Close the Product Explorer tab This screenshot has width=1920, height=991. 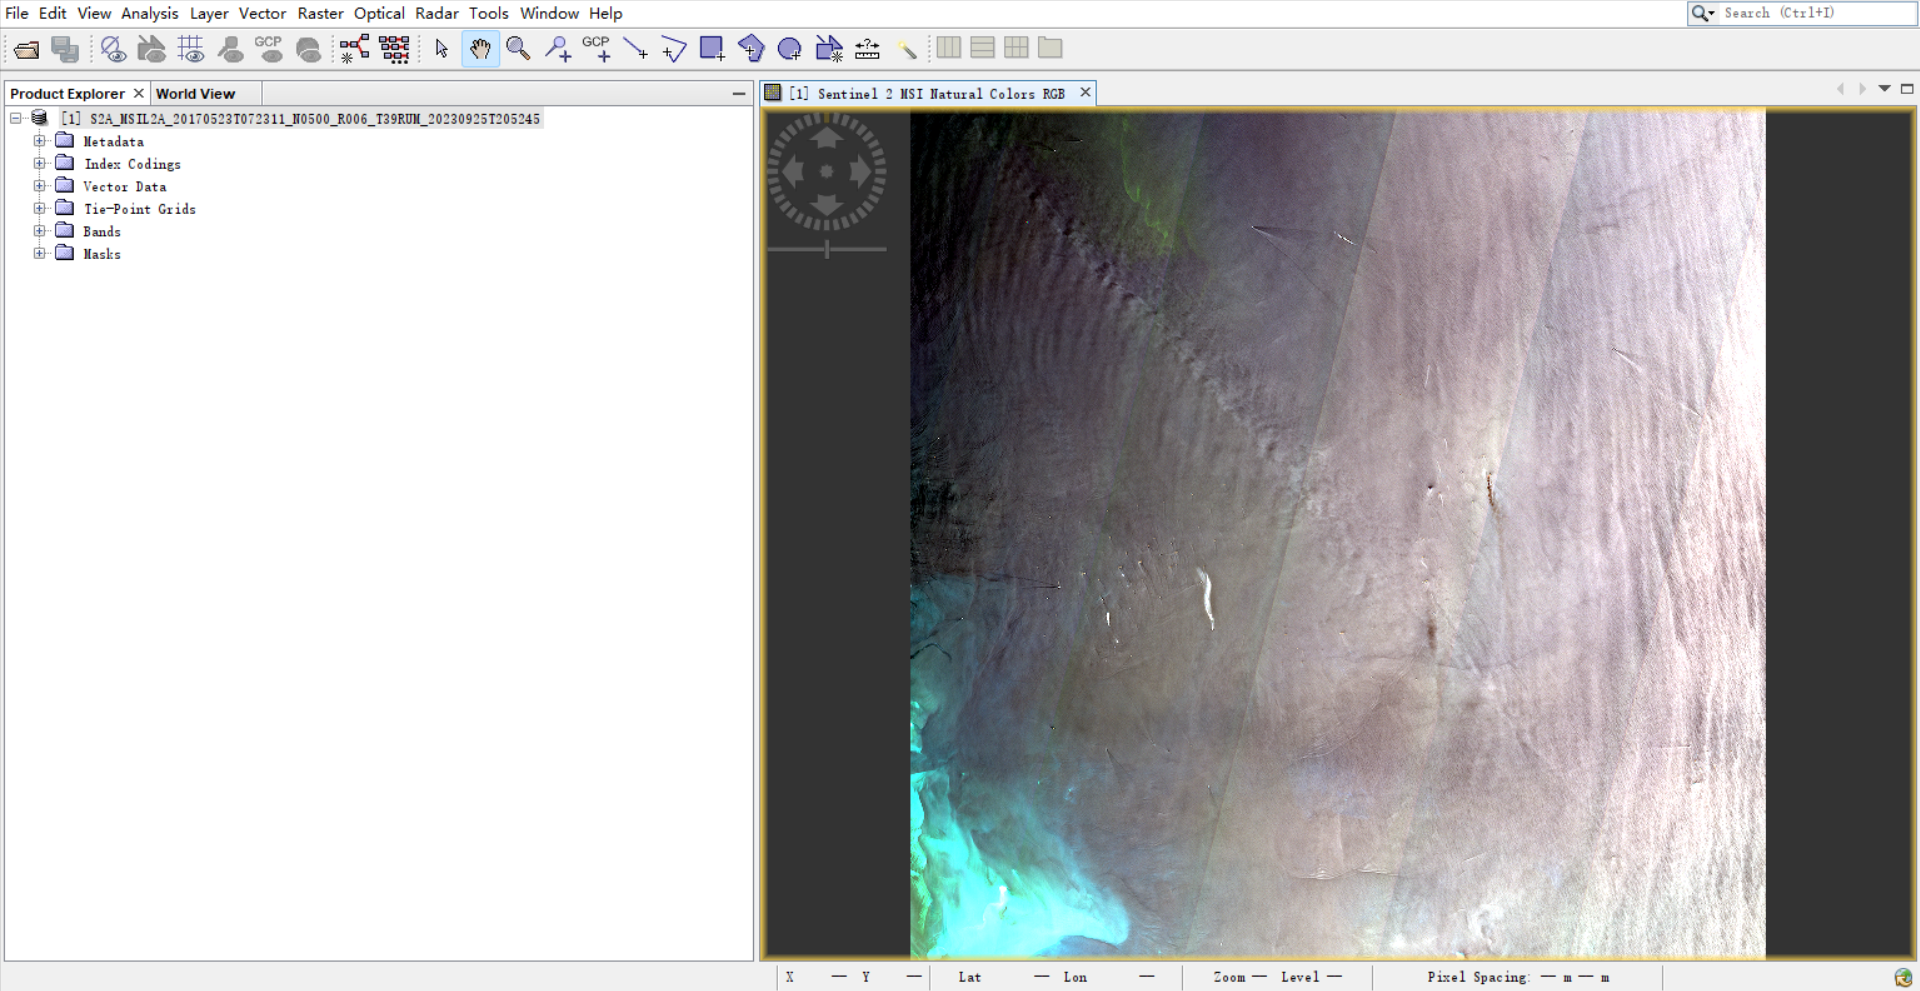(x=139, y=93)
